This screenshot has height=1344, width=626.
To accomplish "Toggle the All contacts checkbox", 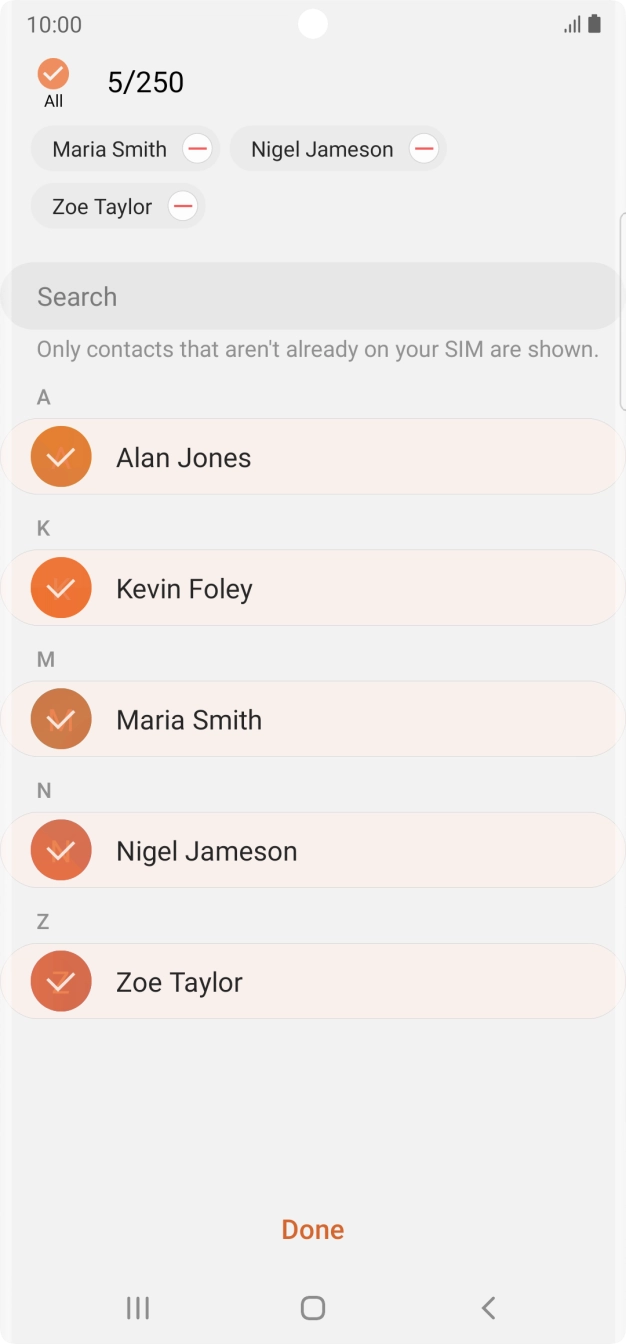I will click(53, 74).
